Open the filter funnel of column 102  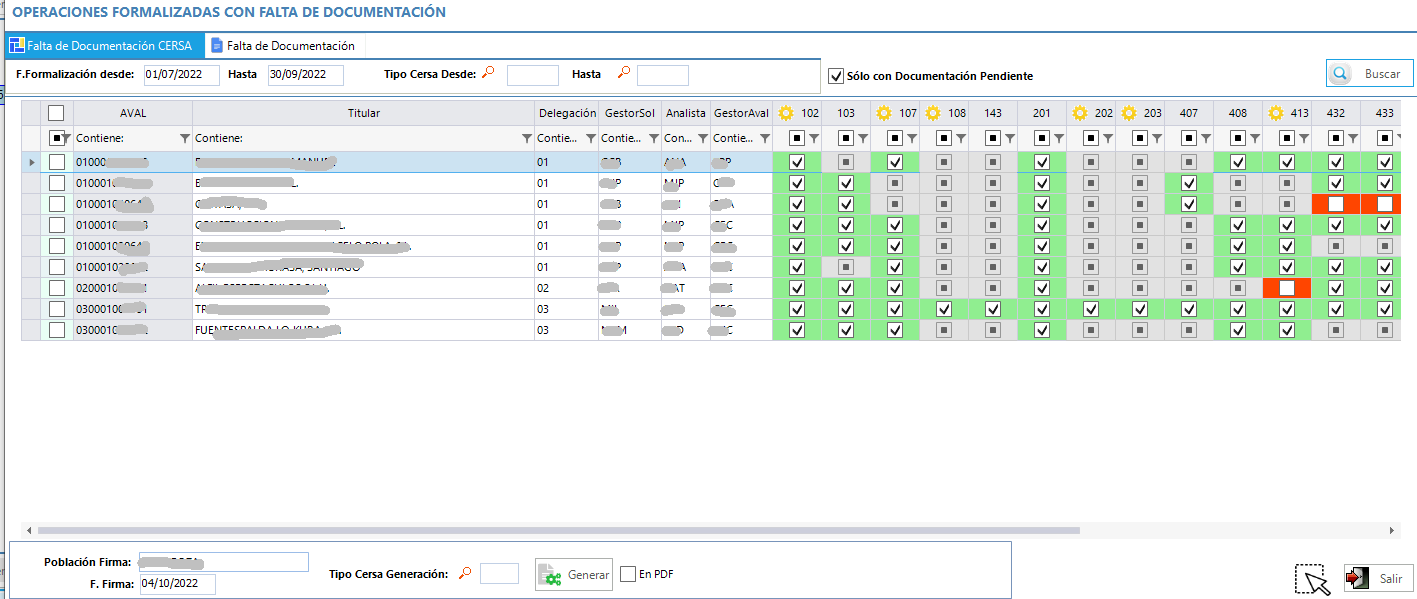(x=813, y=138)
